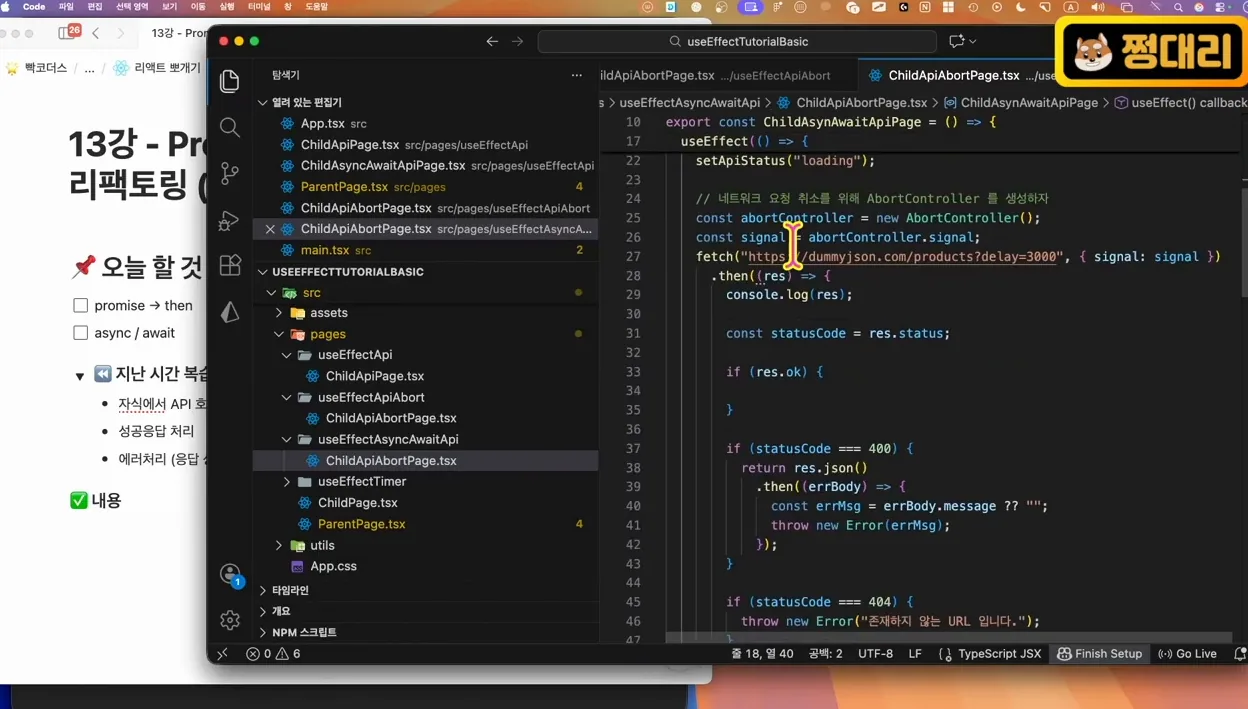Viewport: 1248px width, 709px height.
Task: Open the Extensions view
Action: tap(230, 265)
